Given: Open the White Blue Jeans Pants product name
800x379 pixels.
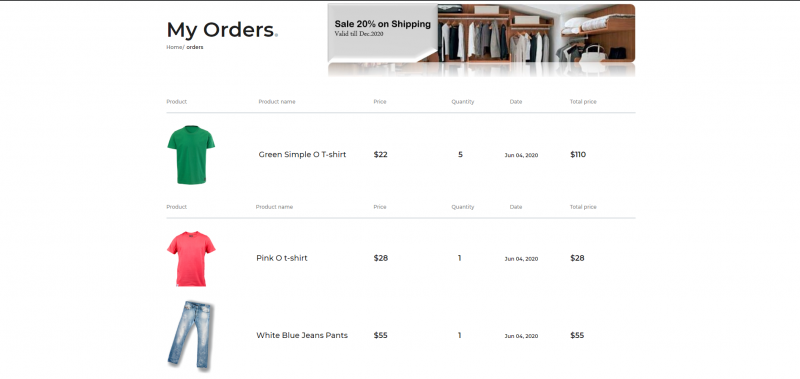Looking at the screenshot, I should [302, 335].
